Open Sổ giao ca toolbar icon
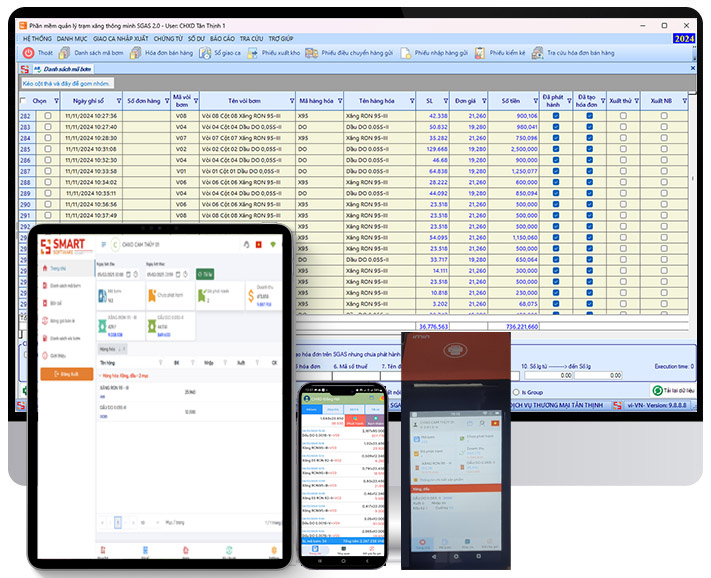Viewport: 711px width, 578px height. pos(205,53)
